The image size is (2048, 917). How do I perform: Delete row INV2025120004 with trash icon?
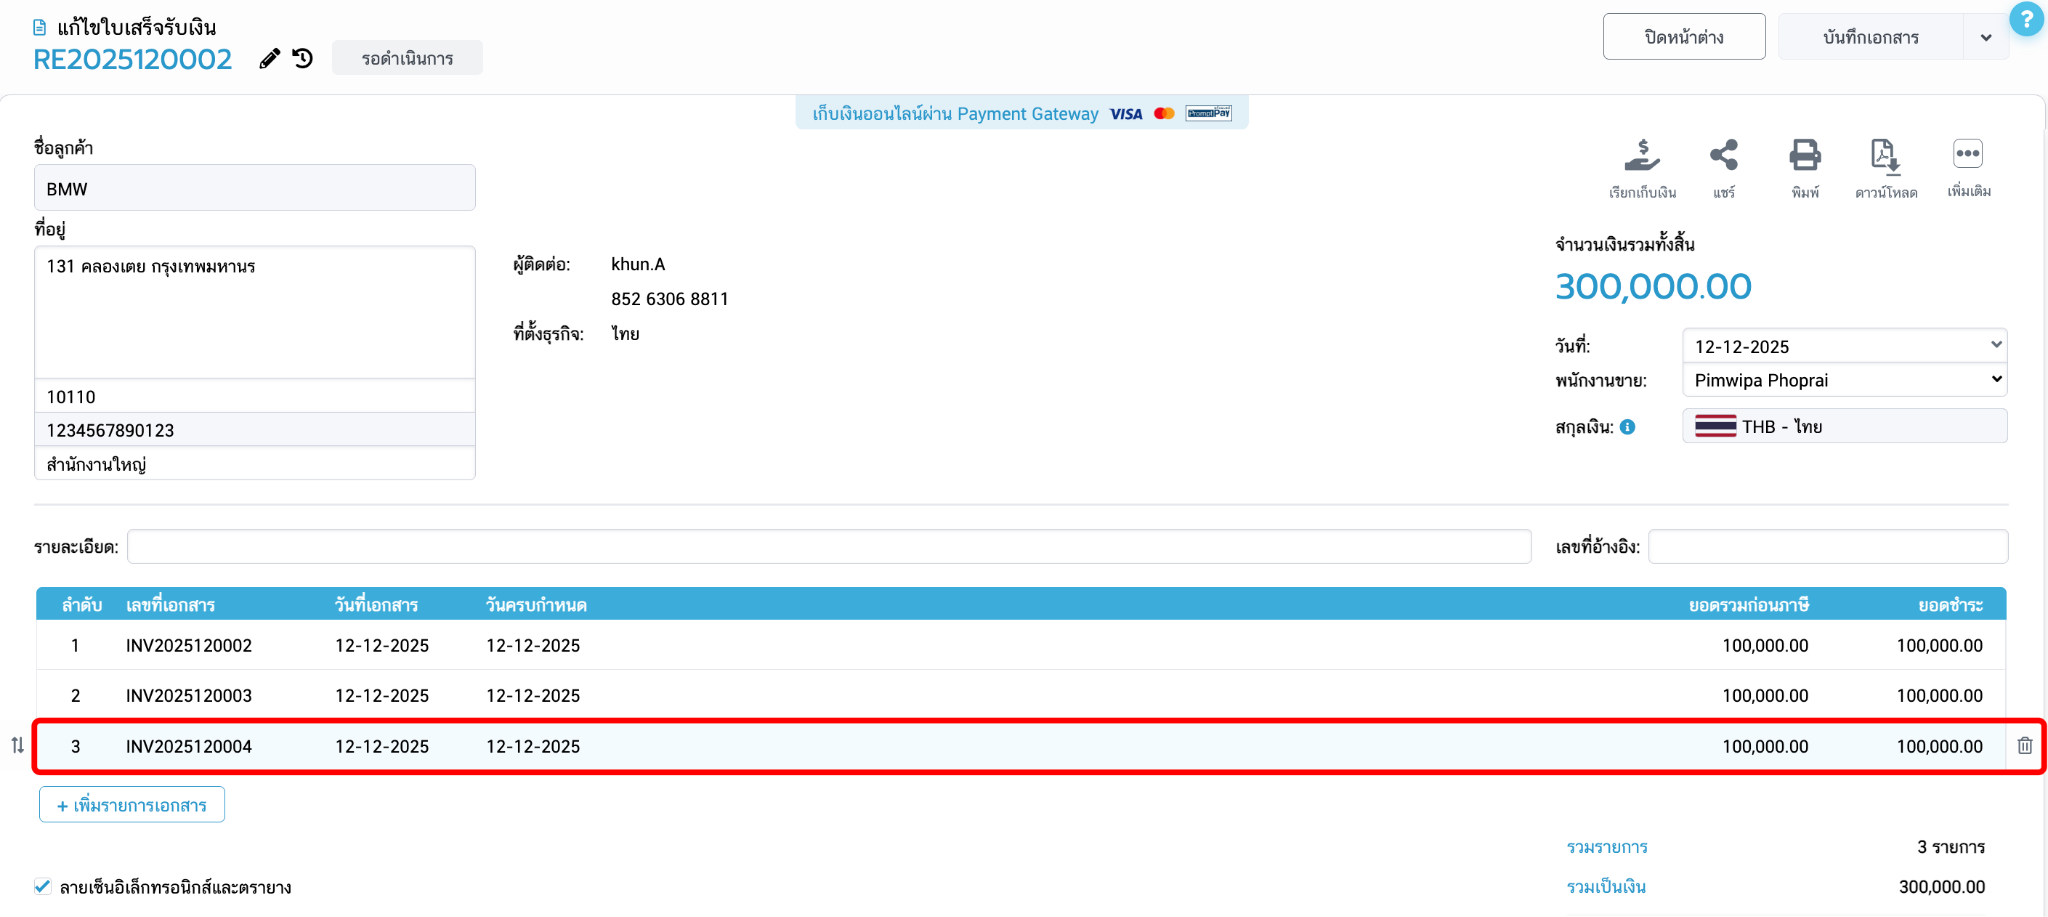pos(2025,746)
